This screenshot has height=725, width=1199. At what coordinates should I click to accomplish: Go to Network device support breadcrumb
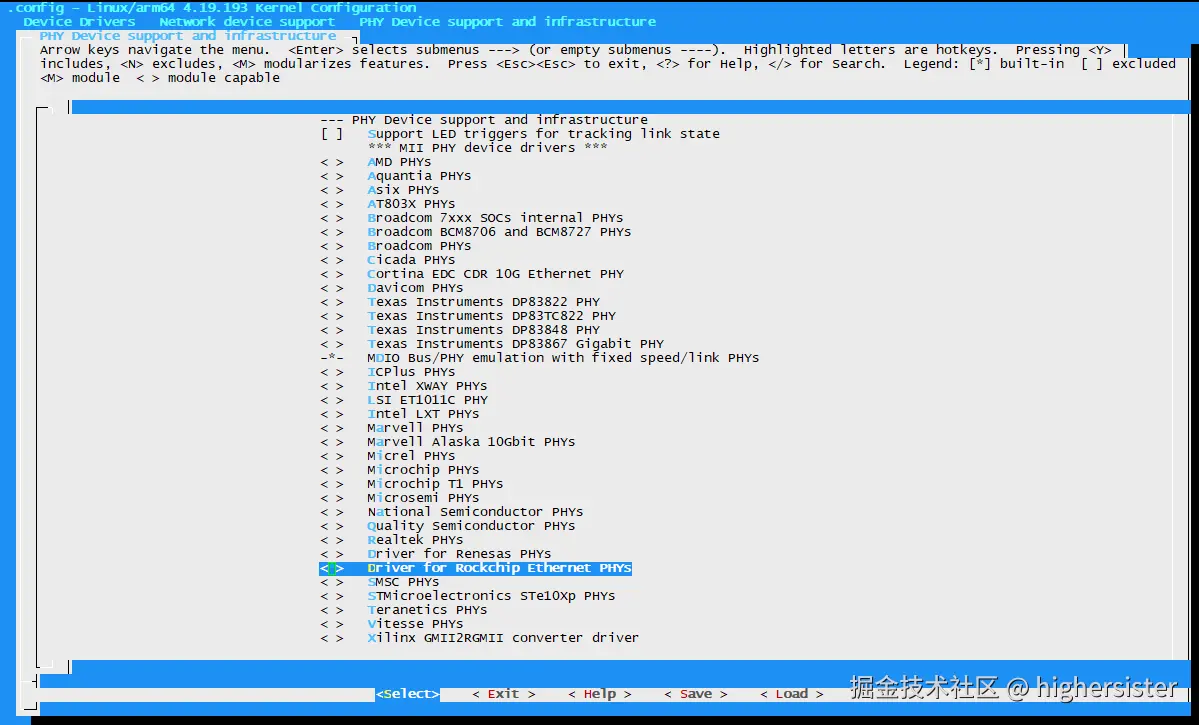[247, 22]
